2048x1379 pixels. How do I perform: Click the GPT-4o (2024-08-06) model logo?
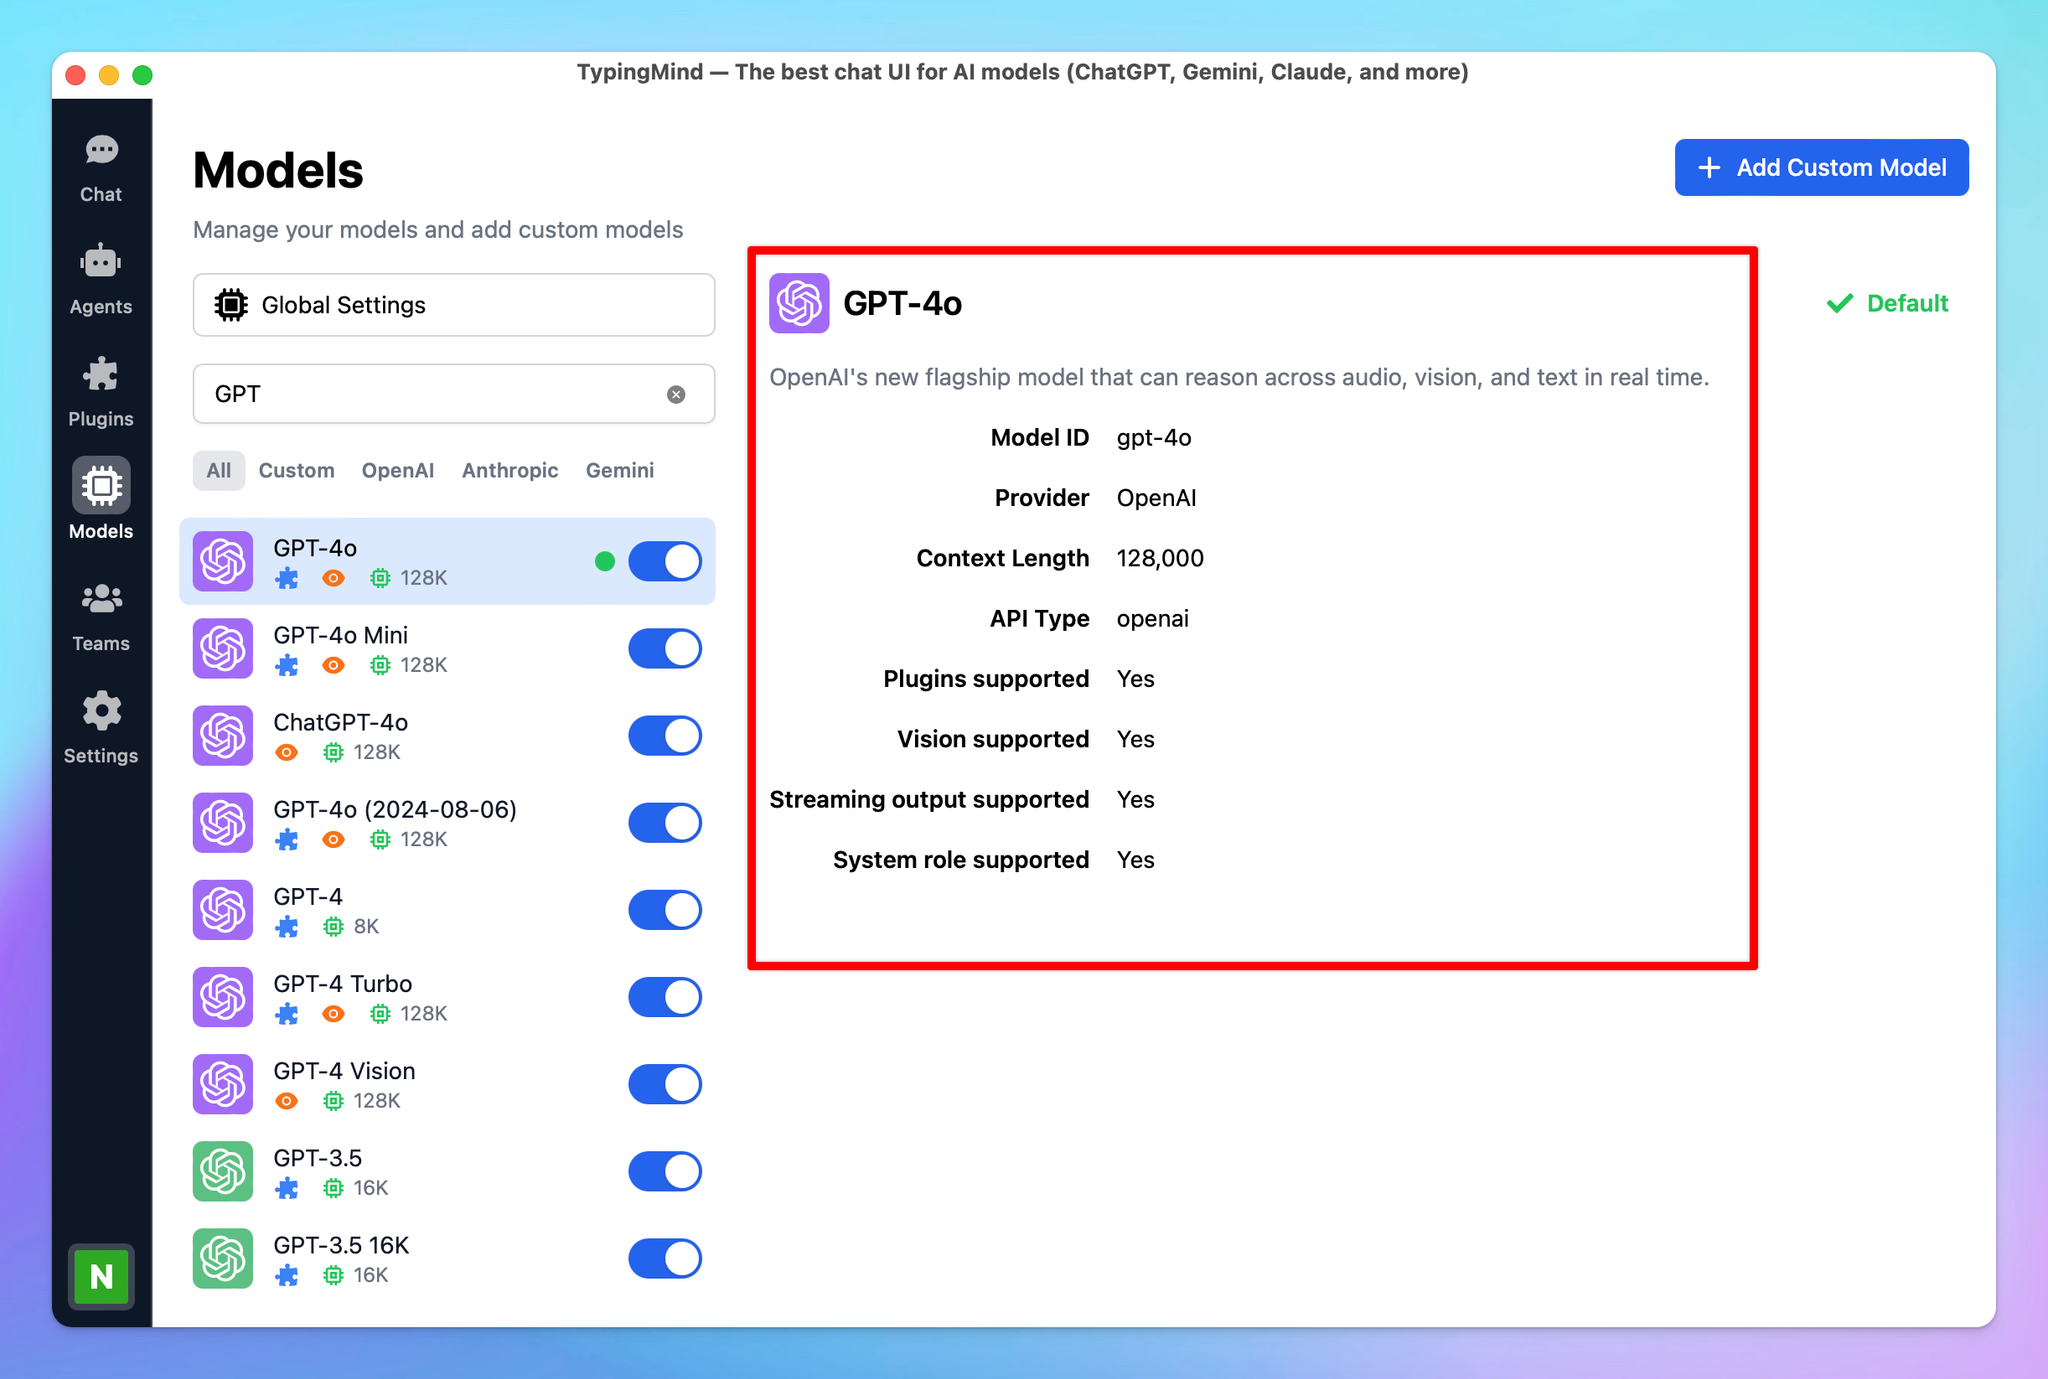tap(223, 822)
